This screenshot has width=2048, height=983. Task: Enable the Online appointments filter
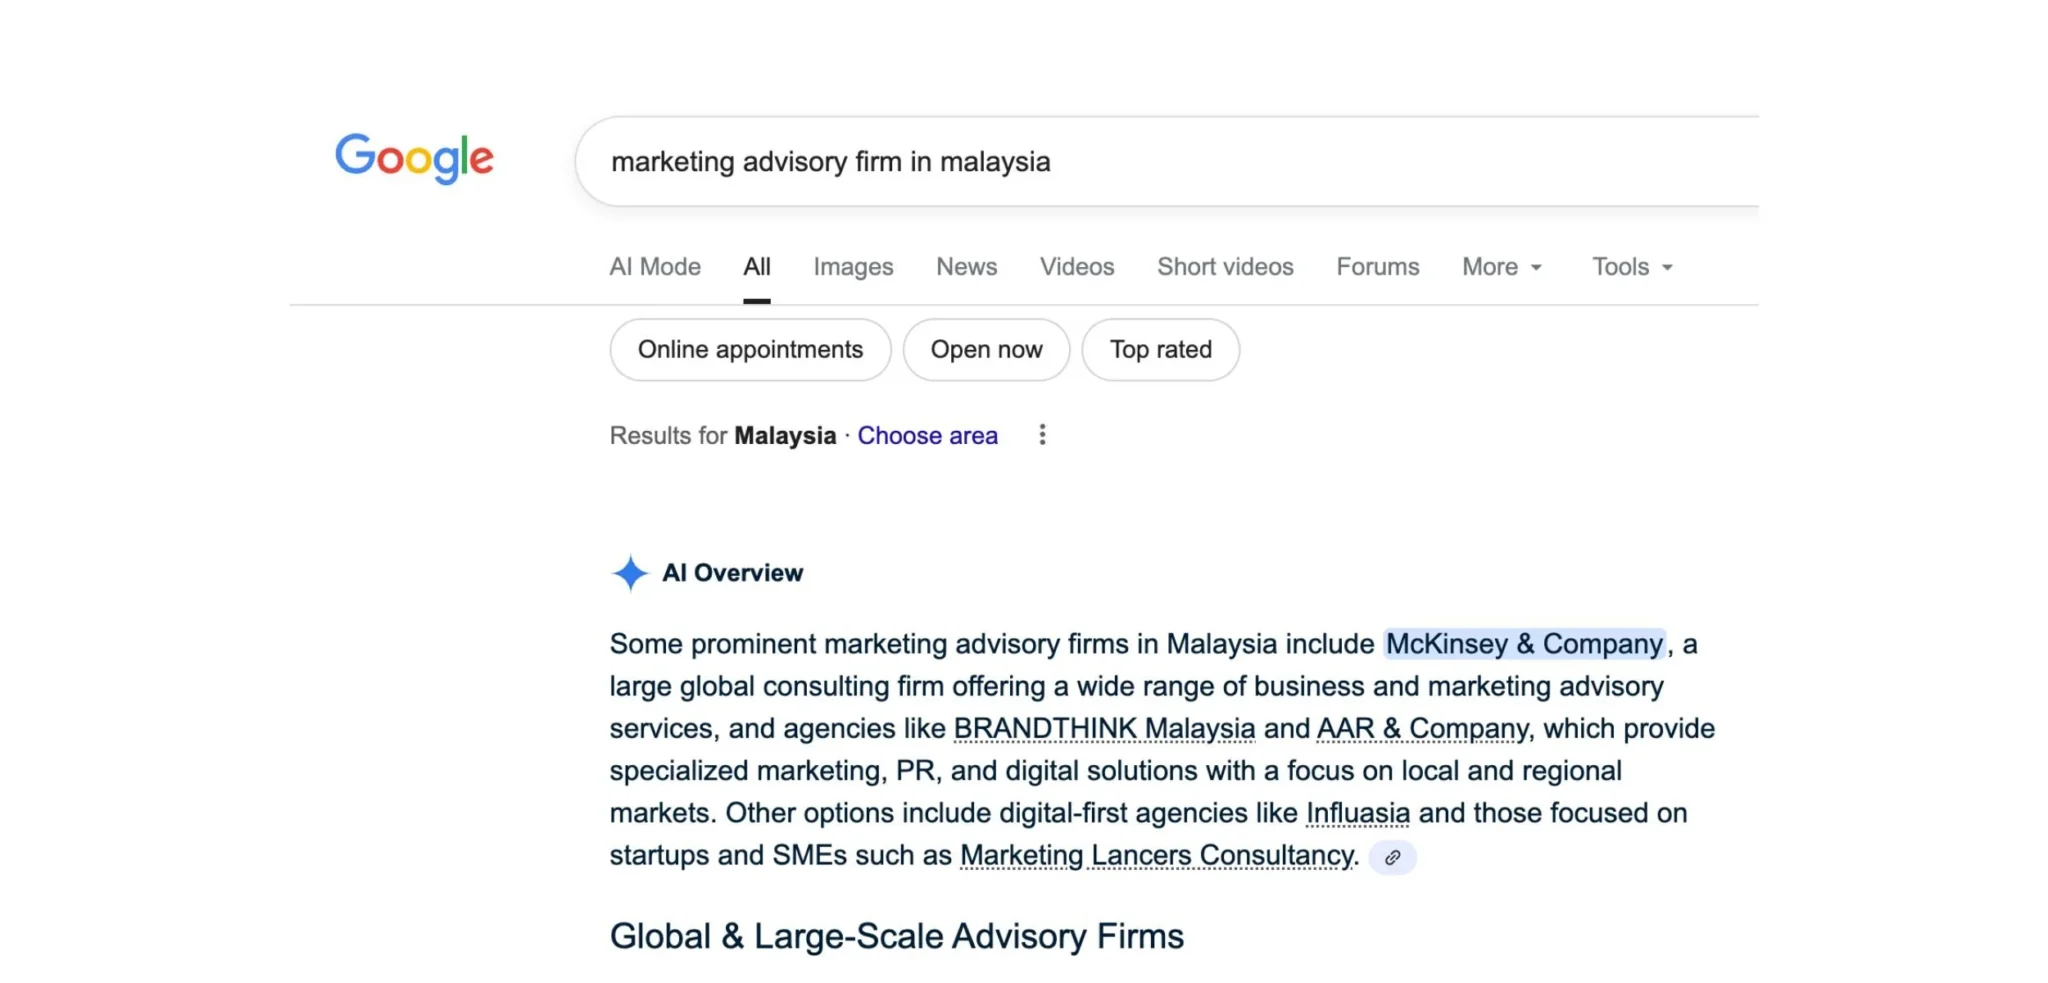(x=749, y=349)
